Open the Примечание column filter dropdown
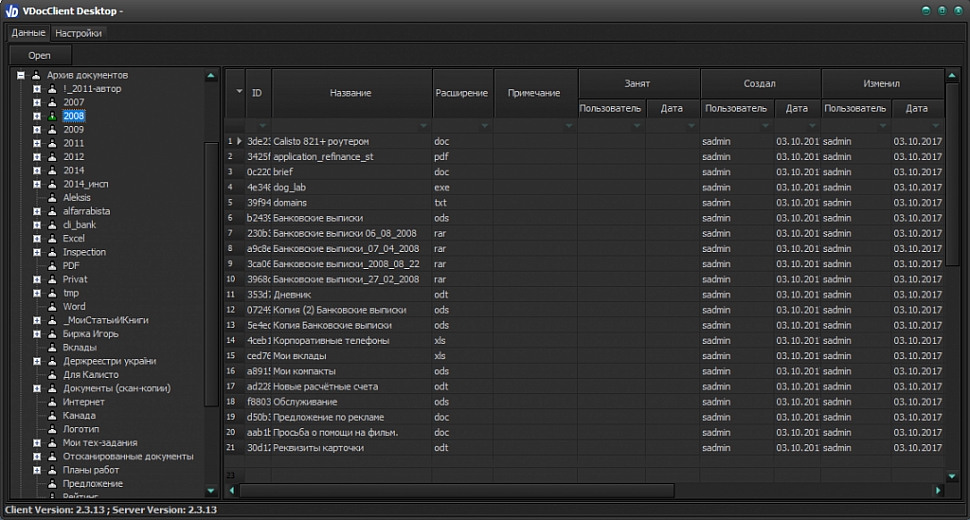Screen dimensions: 970x520 tap(569, 126)
